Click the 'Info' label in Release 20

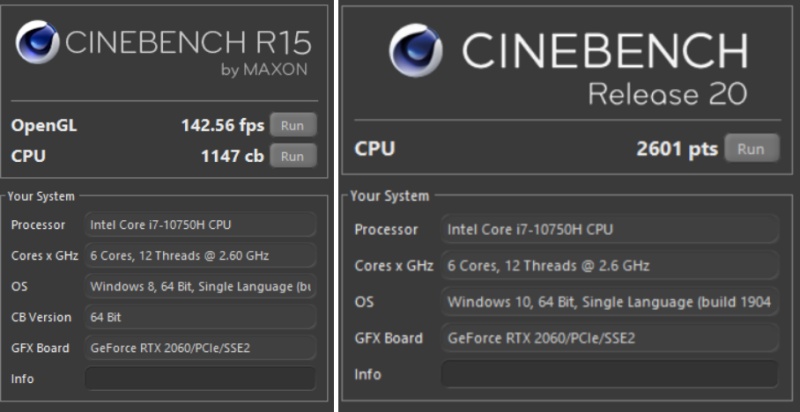[368, 374]
